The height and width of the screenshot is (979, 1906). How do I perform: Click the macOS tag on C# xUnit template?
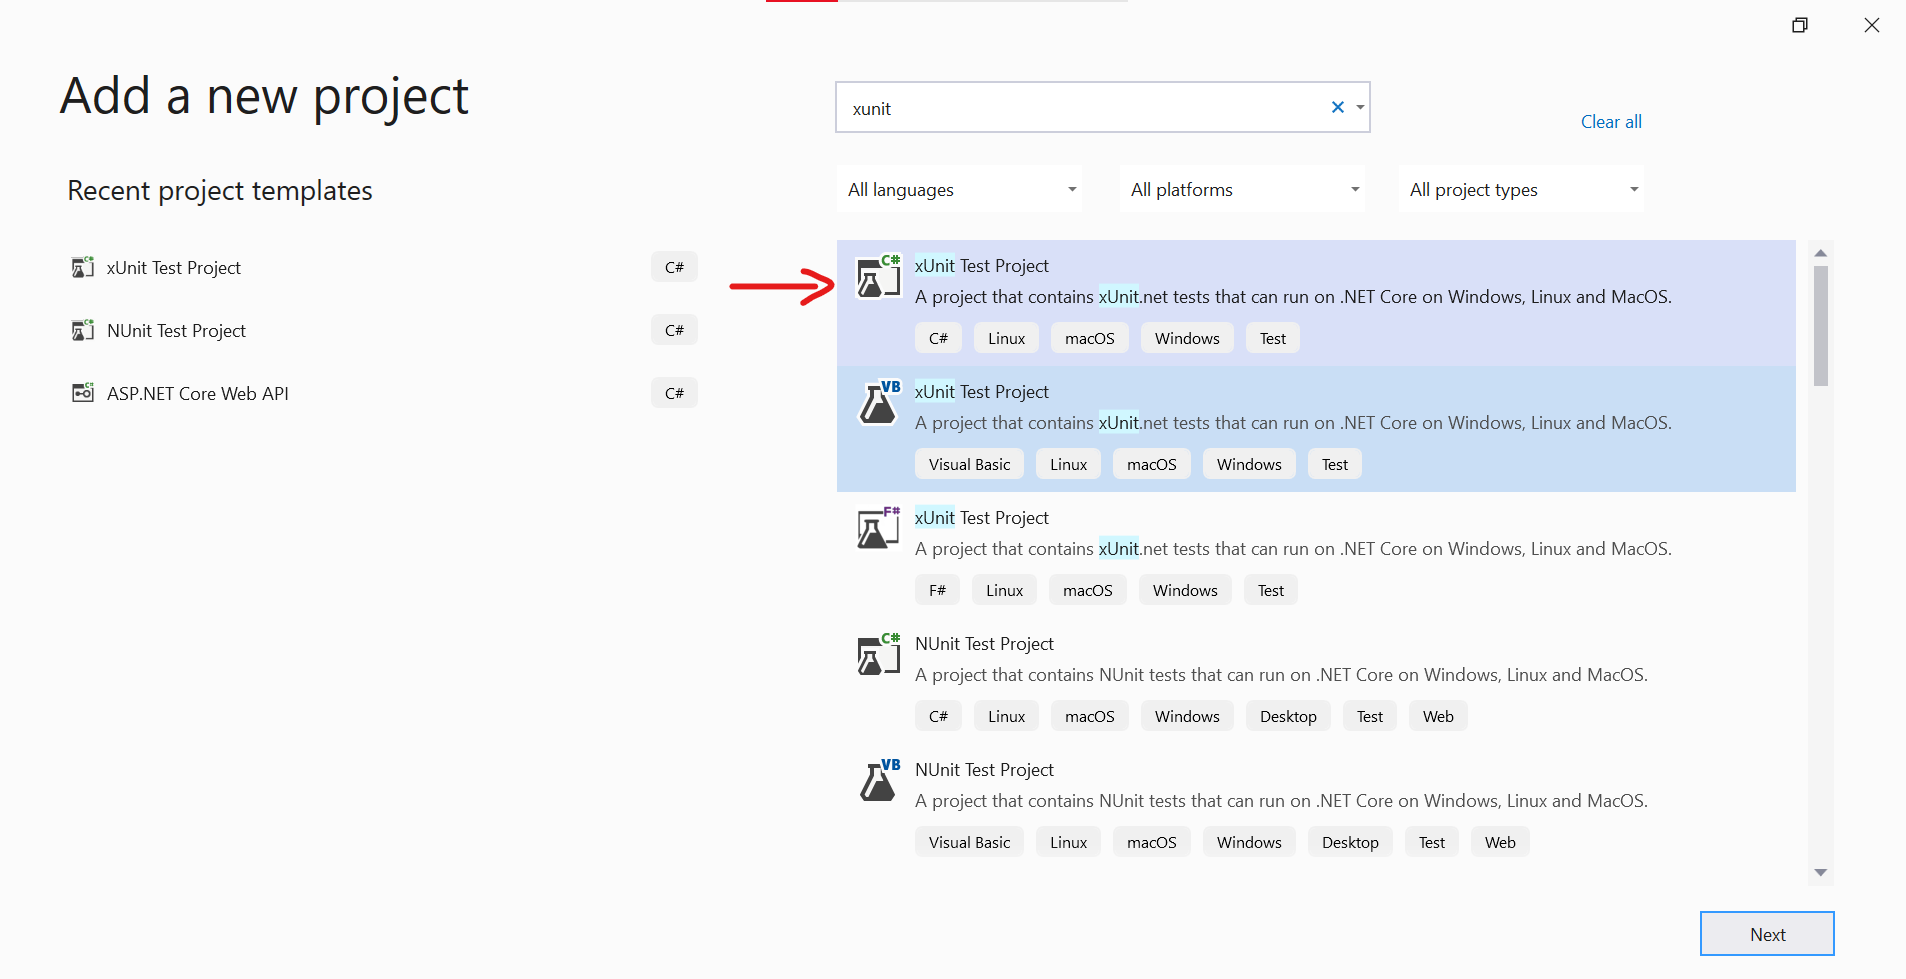[1089, 338]
